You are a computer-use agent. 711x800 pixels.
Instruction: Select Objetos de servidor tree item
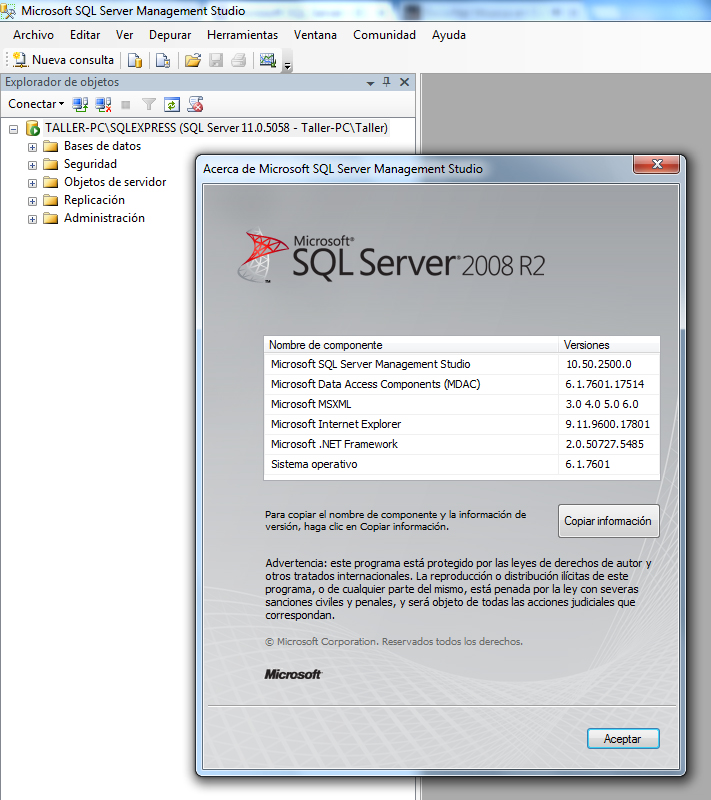[x=115, y=182]
